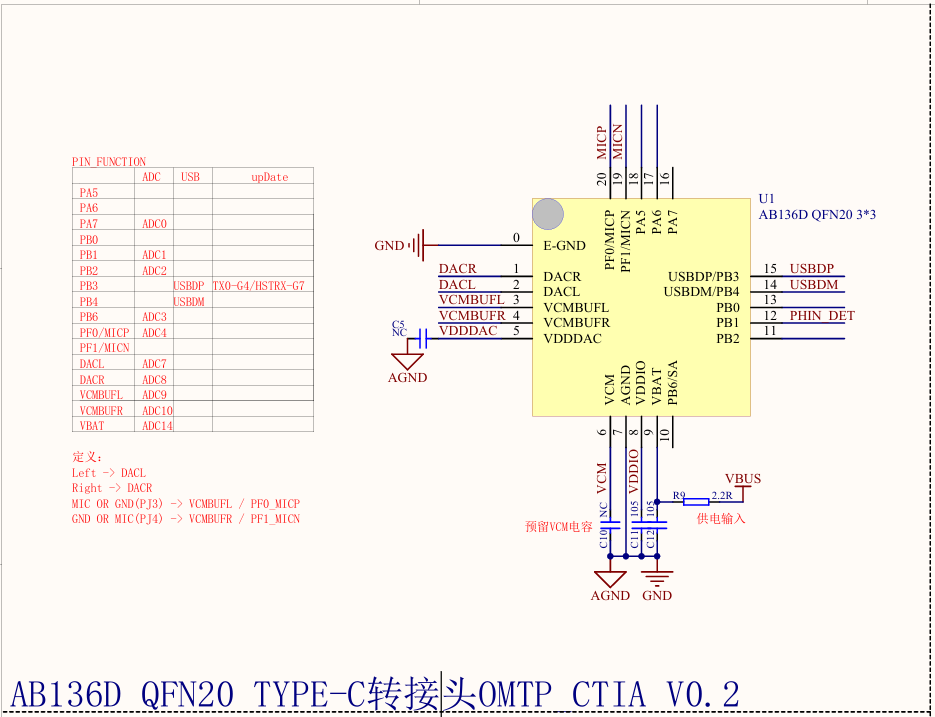Viewport: 935px width, 717px height.
Task: Select the PB6 row label in table
Action: click(x=88, y=317)
